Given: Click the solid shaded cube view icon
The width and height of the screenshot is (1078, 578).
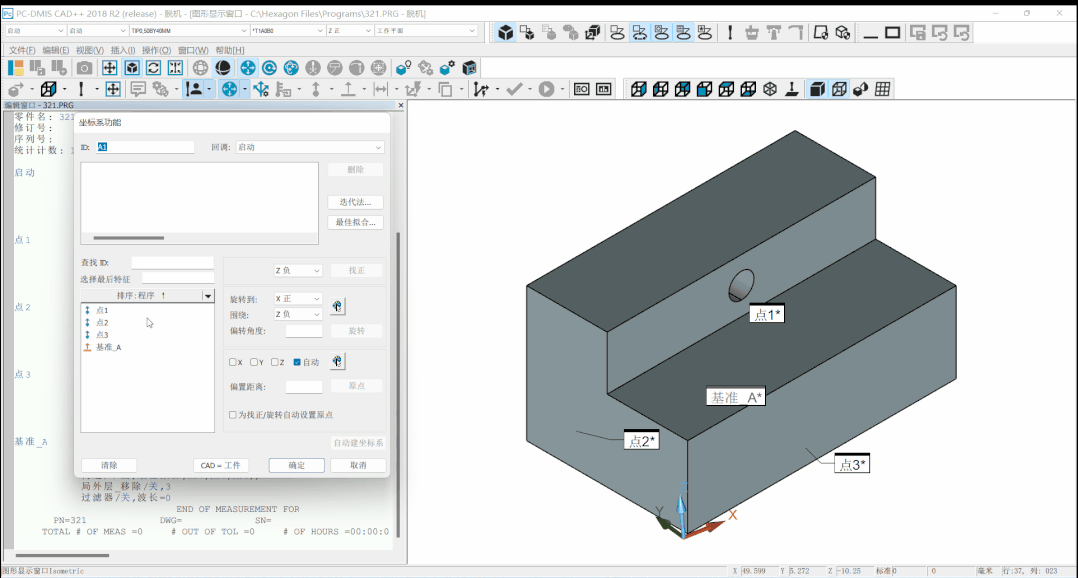Looking at the screenshot, I should 816,89.
